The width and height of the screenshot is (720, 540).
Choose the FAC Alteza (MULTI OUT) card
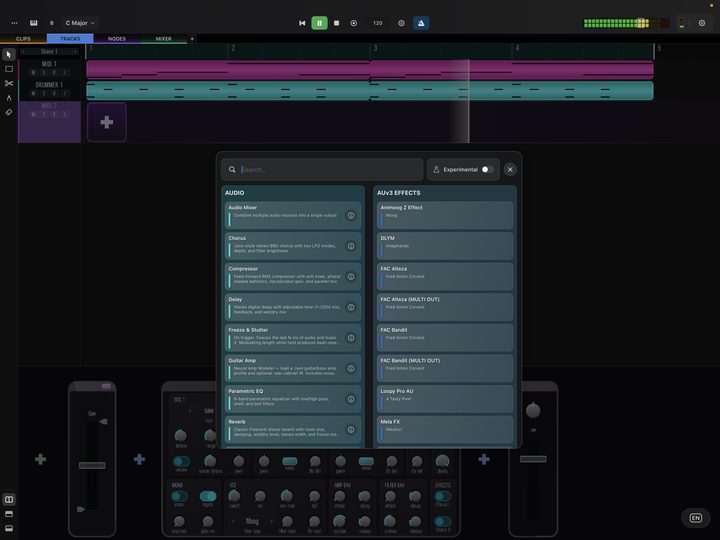click(x=445, y=307)
